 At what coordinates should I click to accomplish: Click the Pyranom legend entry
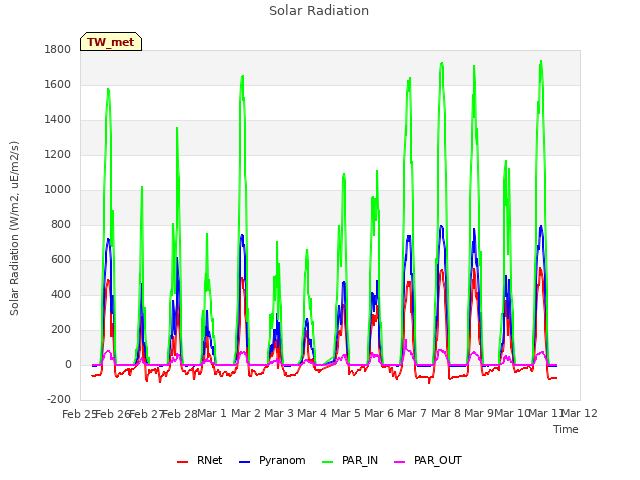coord(272,460)
